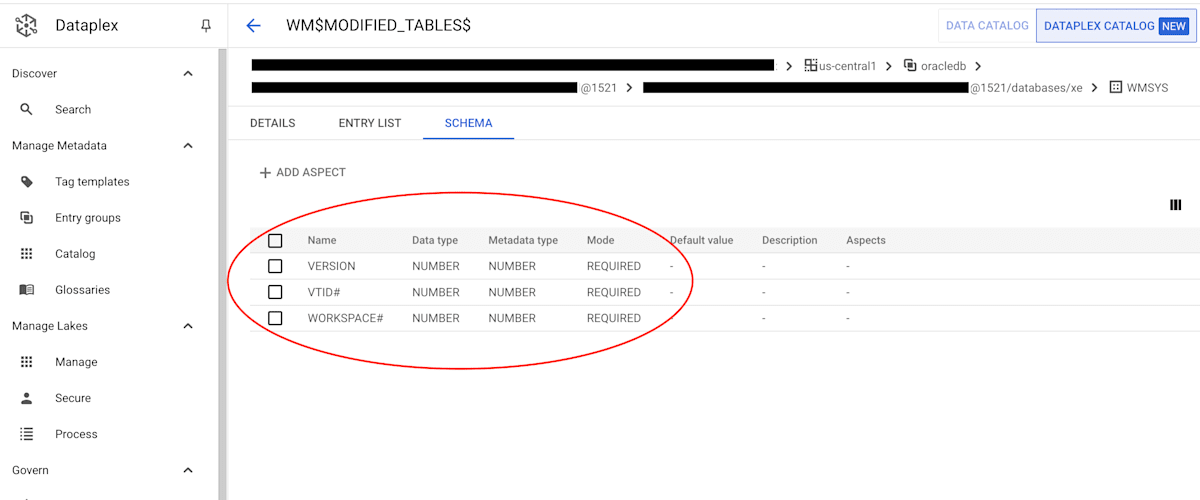Sort by the Name column header
The image size is (1200, 500).
pos(321,240)
